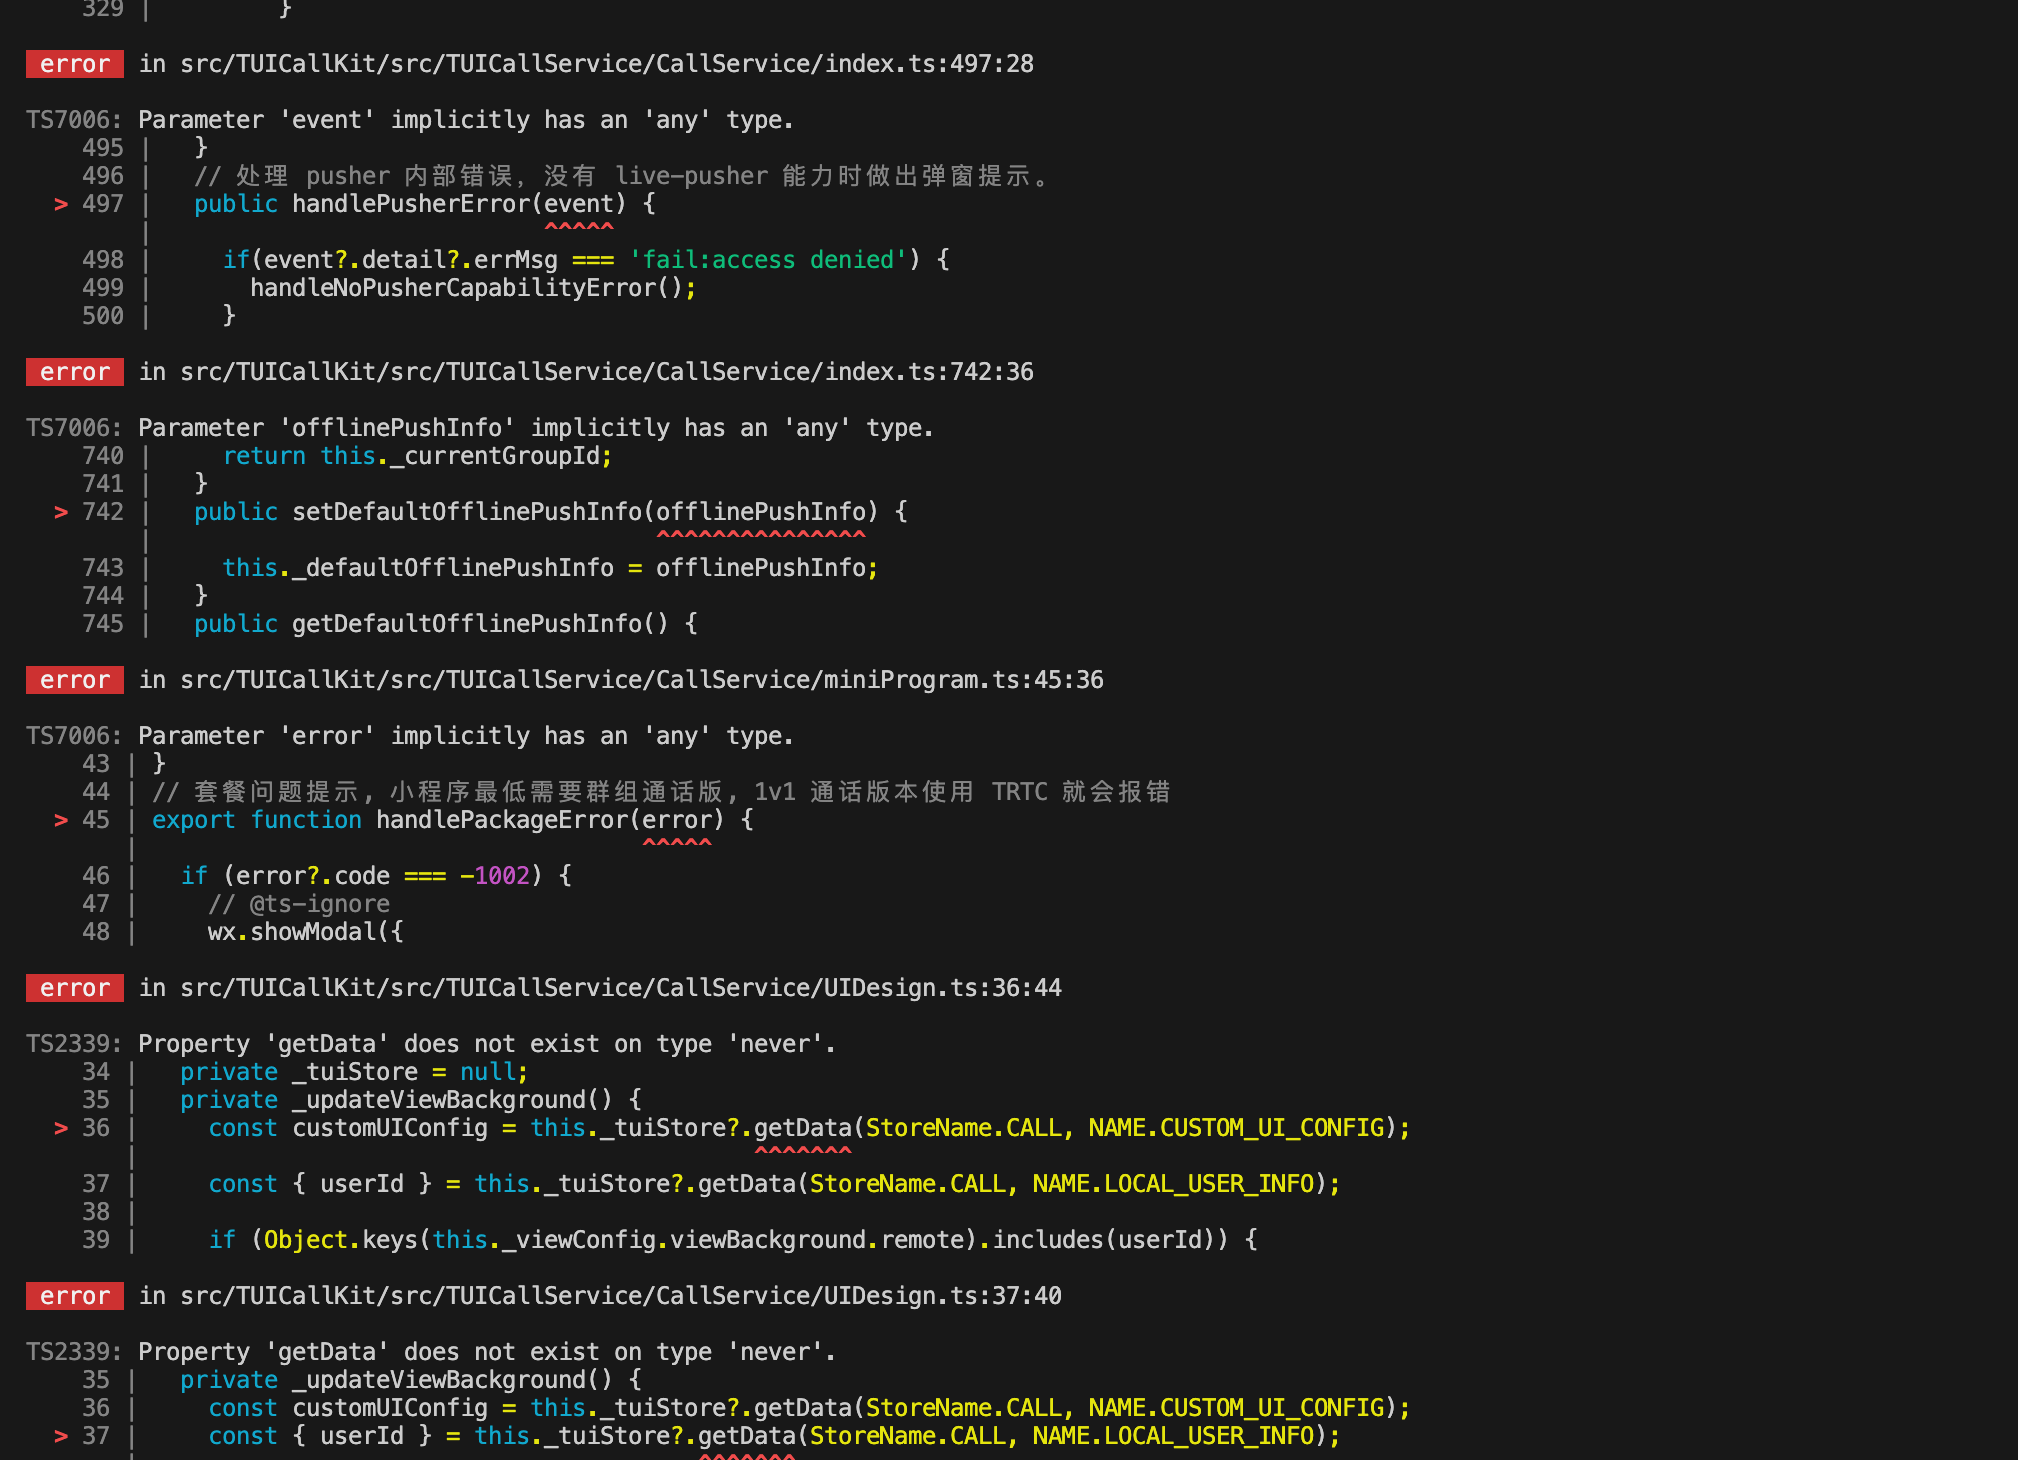The width and height of the screenshot is (2018, 1460).
Task: Open the UIDesign.ts:37:40 file path link
Action: [x=620, y=1296]
